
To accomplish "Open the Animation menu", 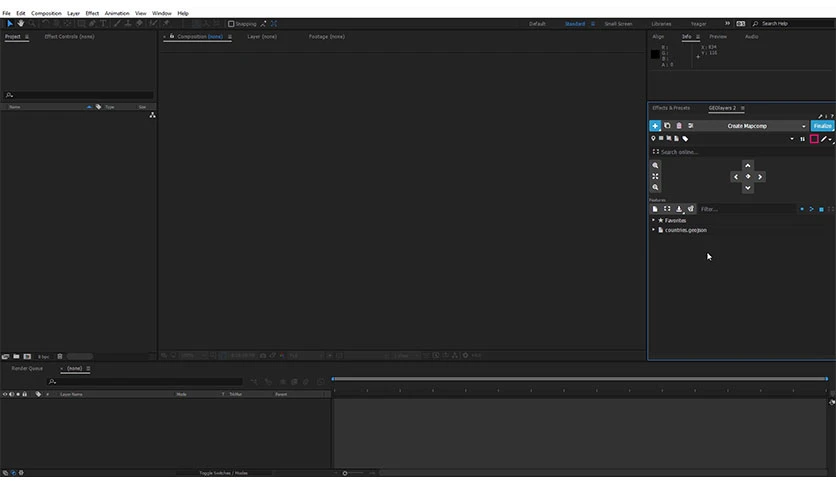I will pos(117,13).
